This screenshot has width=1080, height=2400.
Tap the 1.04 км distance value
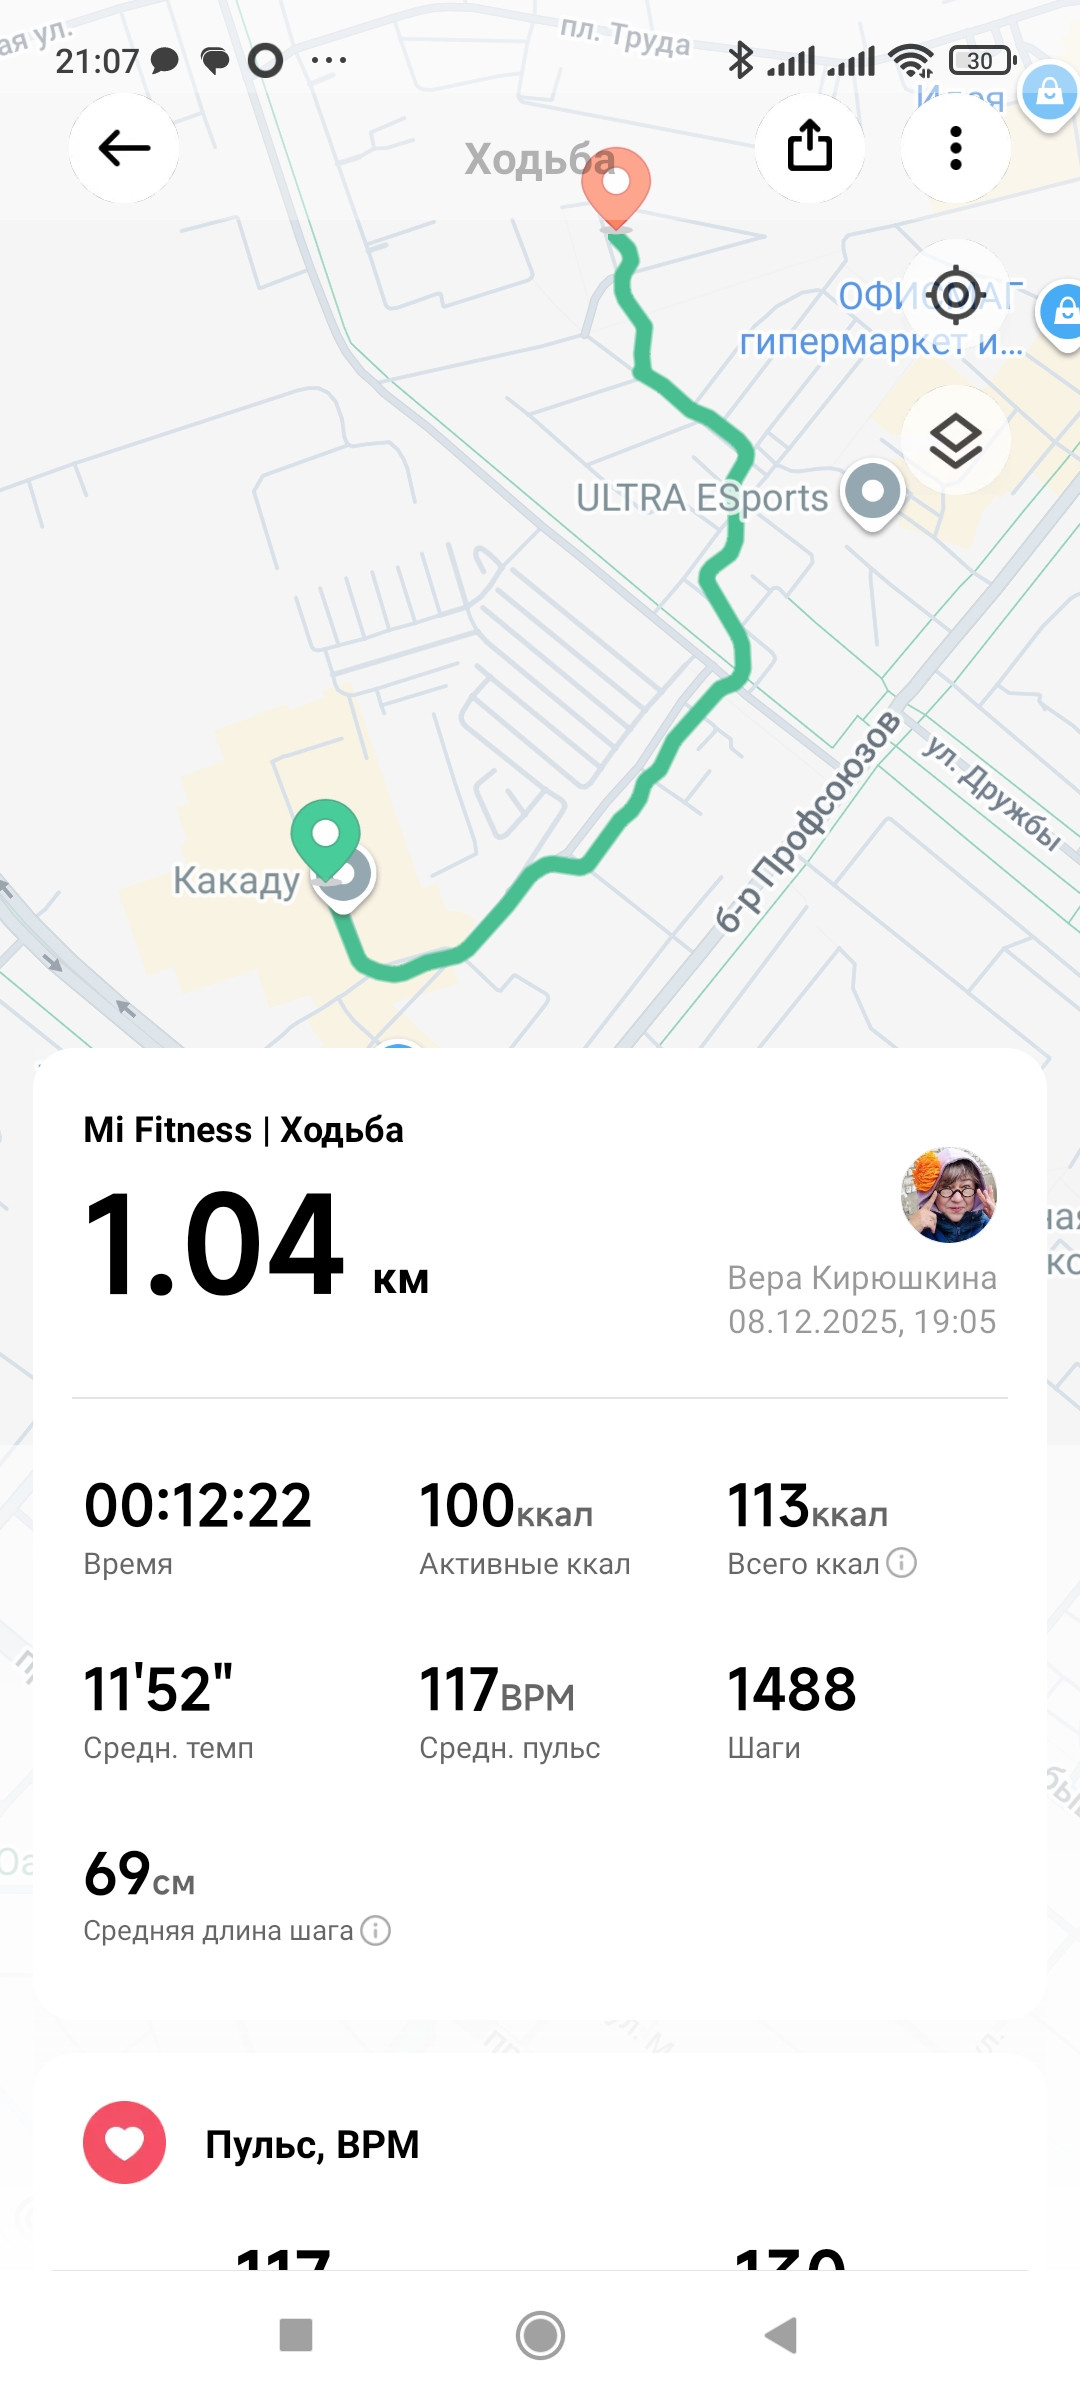click(256, 1245)
